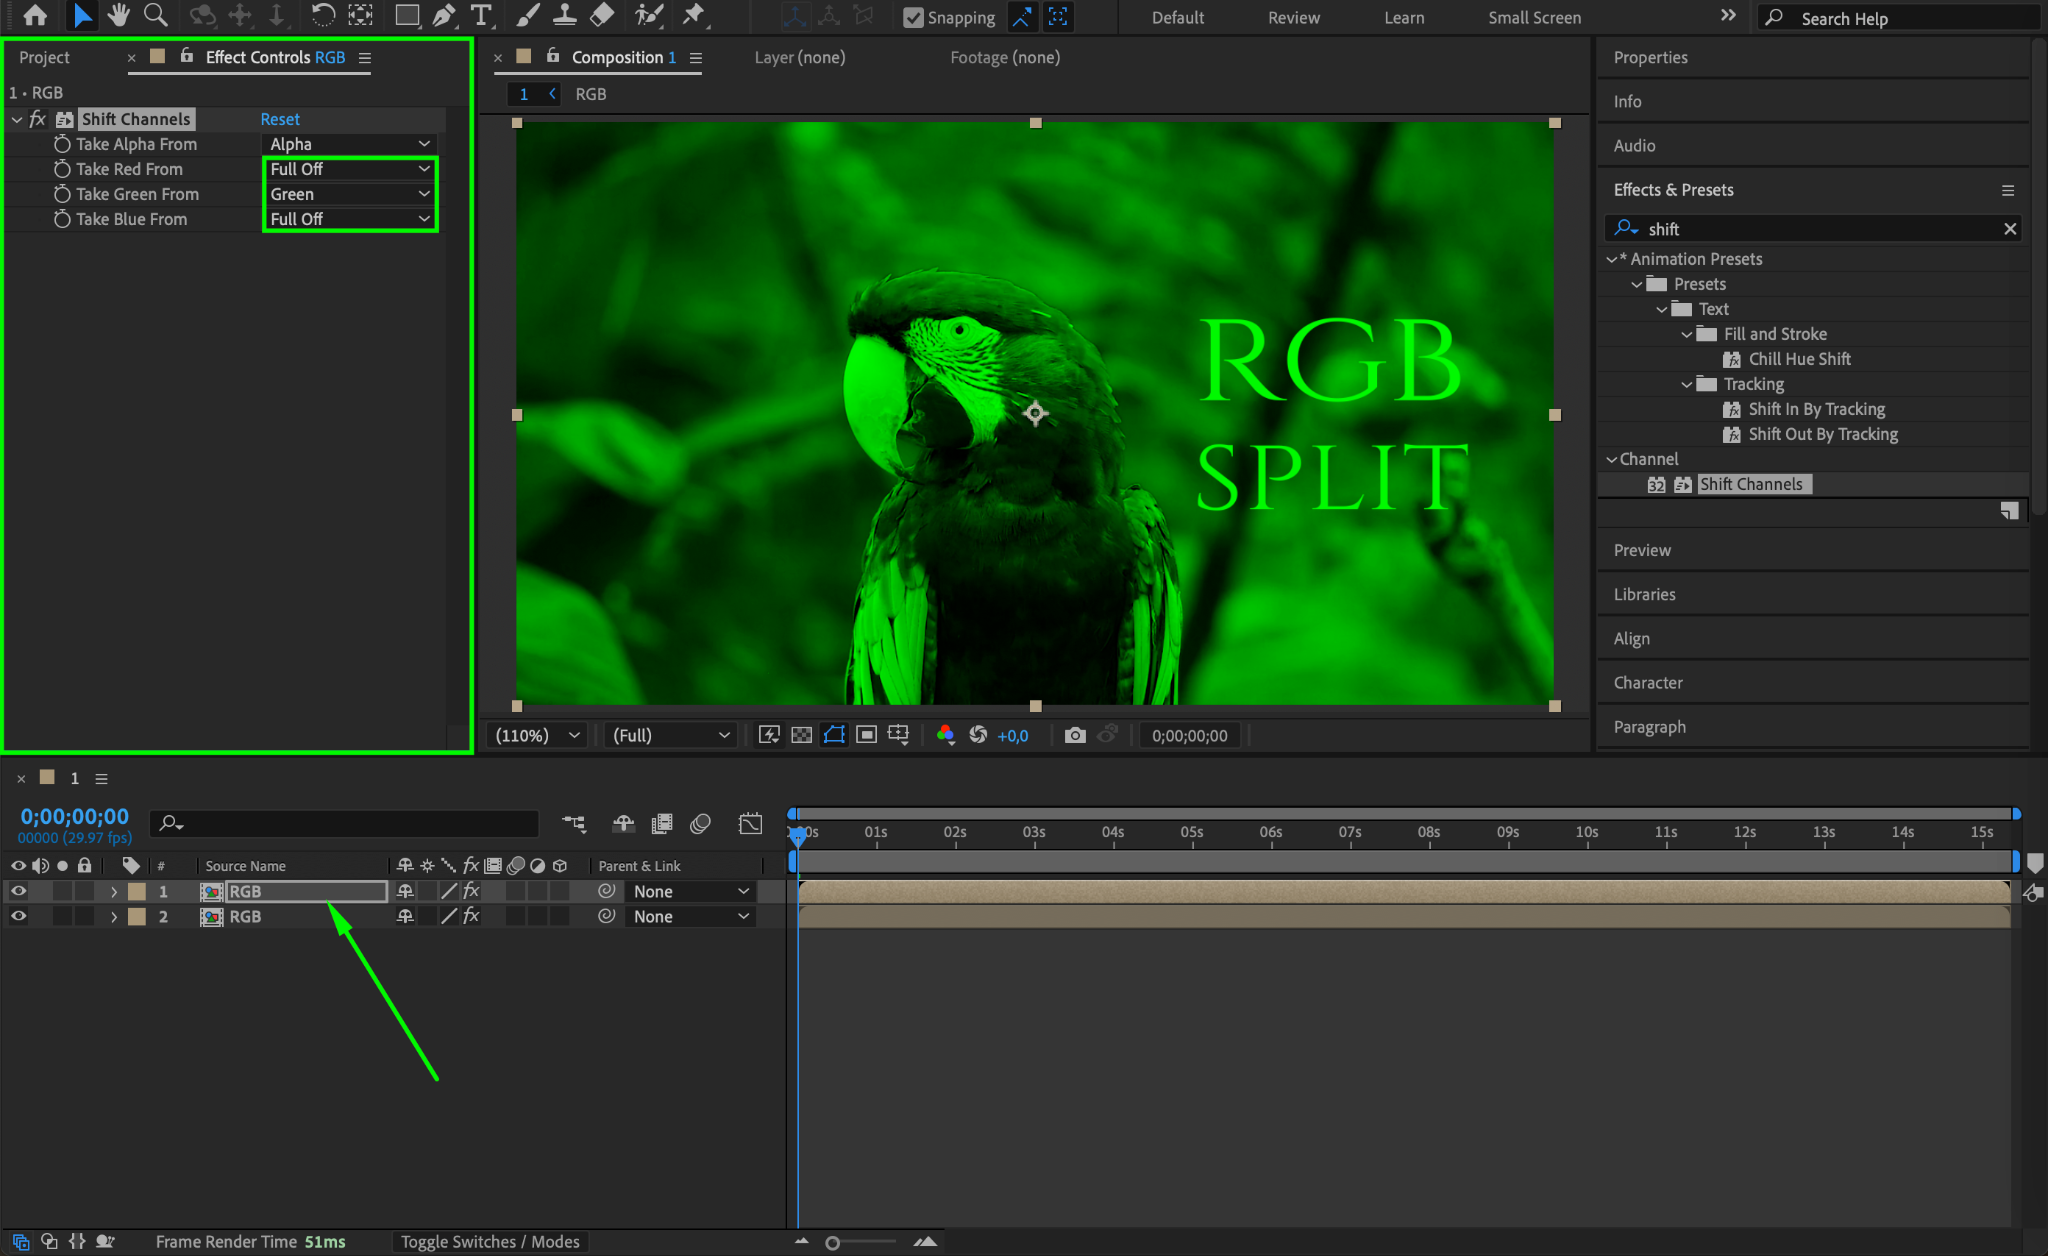The image size is (2048, 1256).
Task: Select the Hand tool
Action: coord(119,15)
